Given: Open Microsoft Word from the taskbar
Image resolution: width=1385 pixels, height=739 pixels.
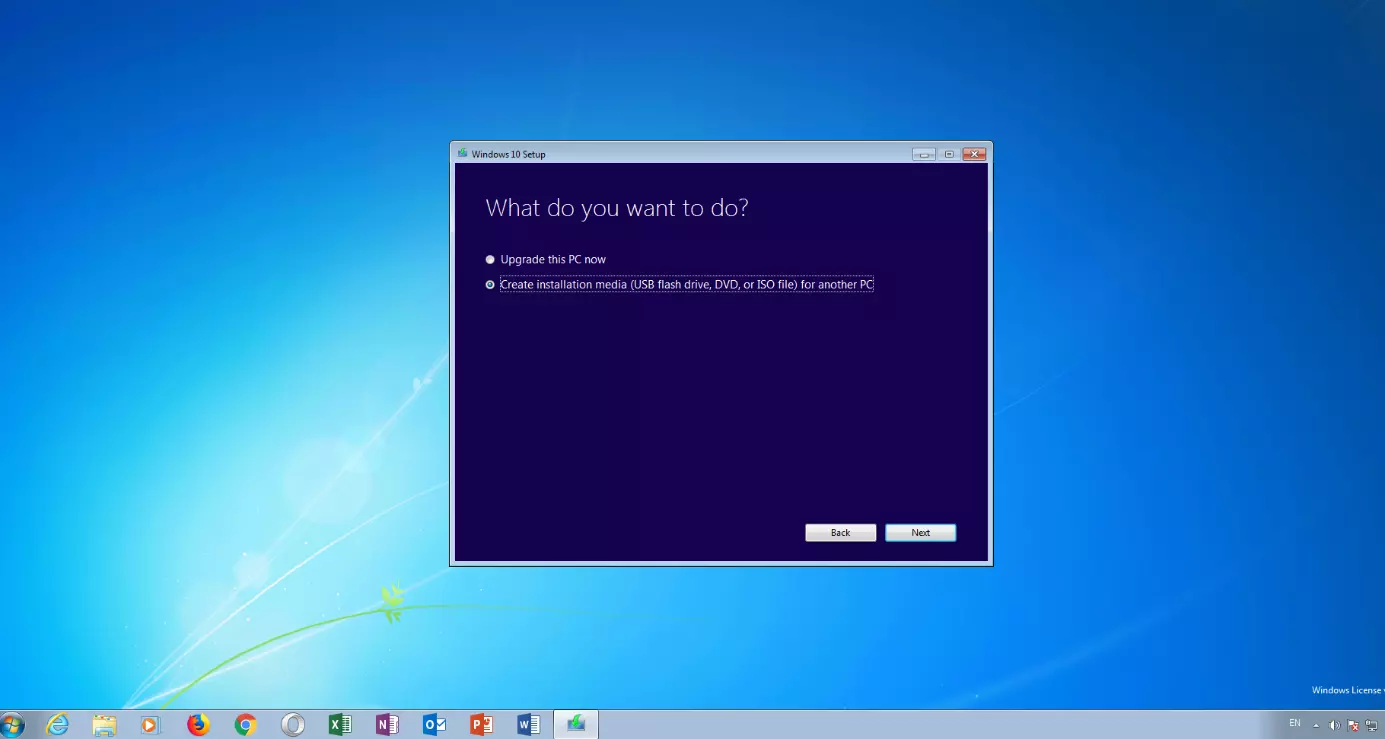Looking at the screenshot, I should click(528, 725).
